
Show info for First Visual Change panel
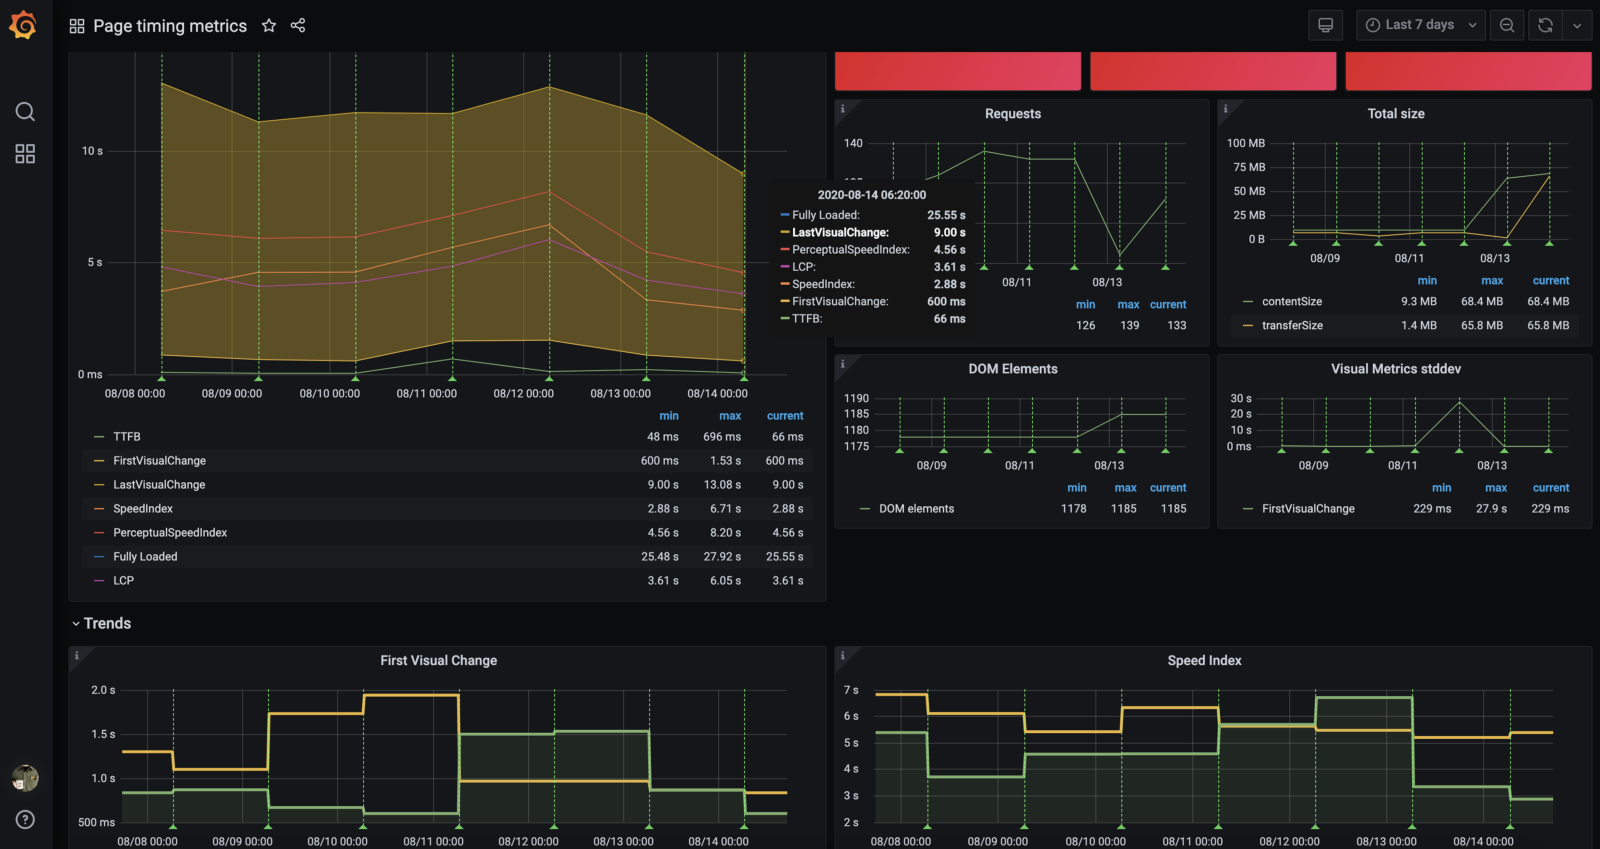tap(76, 655)
